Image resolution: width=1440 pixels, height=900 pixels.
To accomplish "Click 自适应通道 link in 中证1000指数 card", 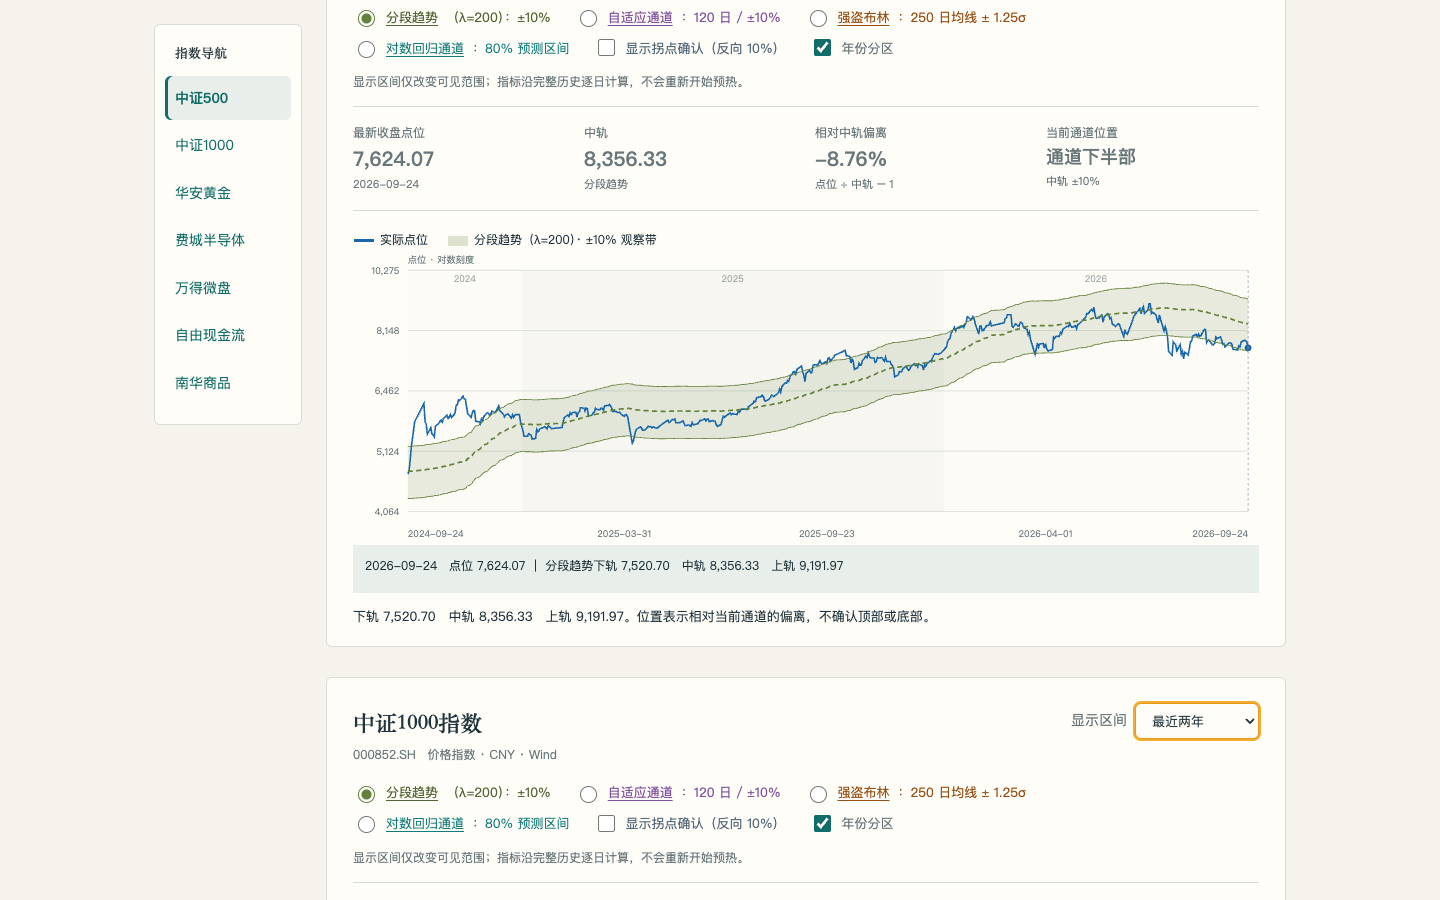I will tap(640, 793).
